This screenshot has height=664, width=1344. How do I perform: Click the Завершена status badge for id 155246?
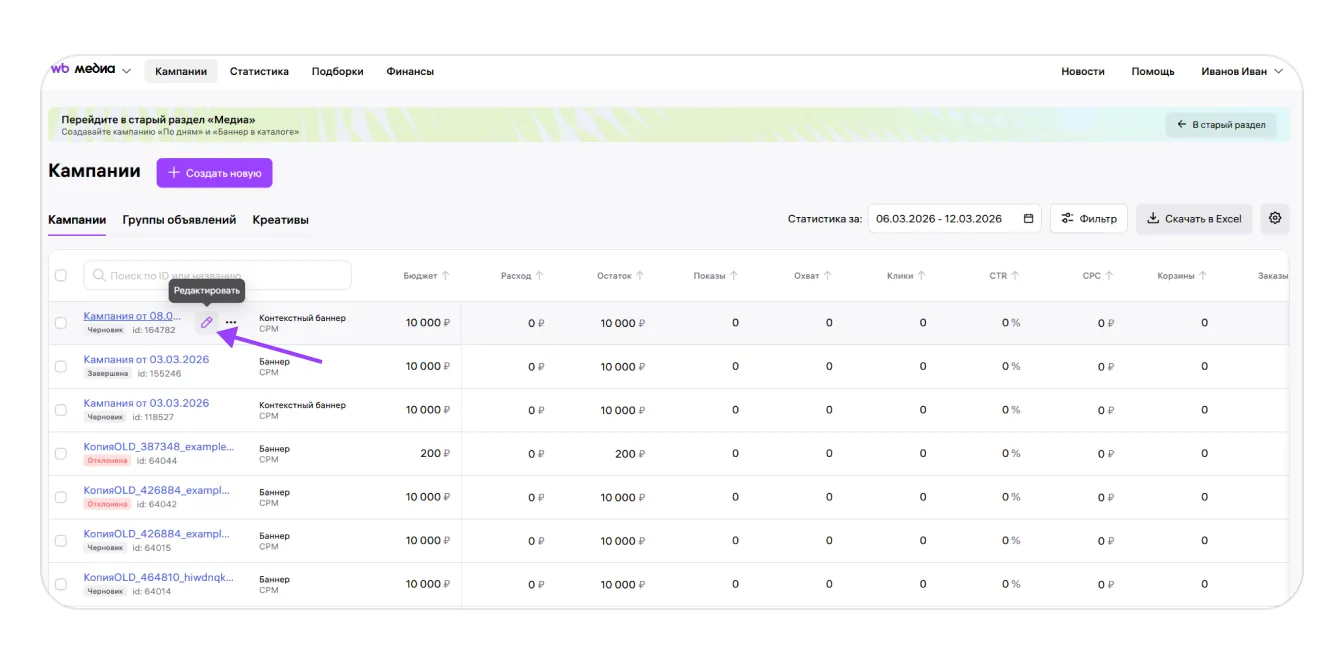[x=107, y=374]
